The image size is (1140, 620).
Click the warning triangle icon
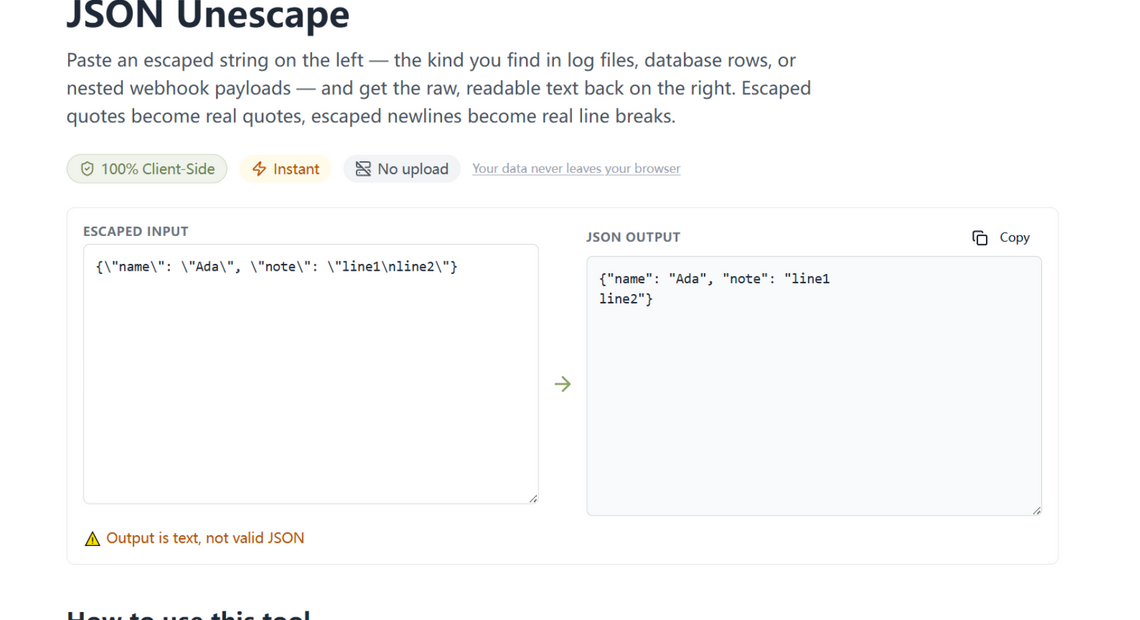[92, 539]
